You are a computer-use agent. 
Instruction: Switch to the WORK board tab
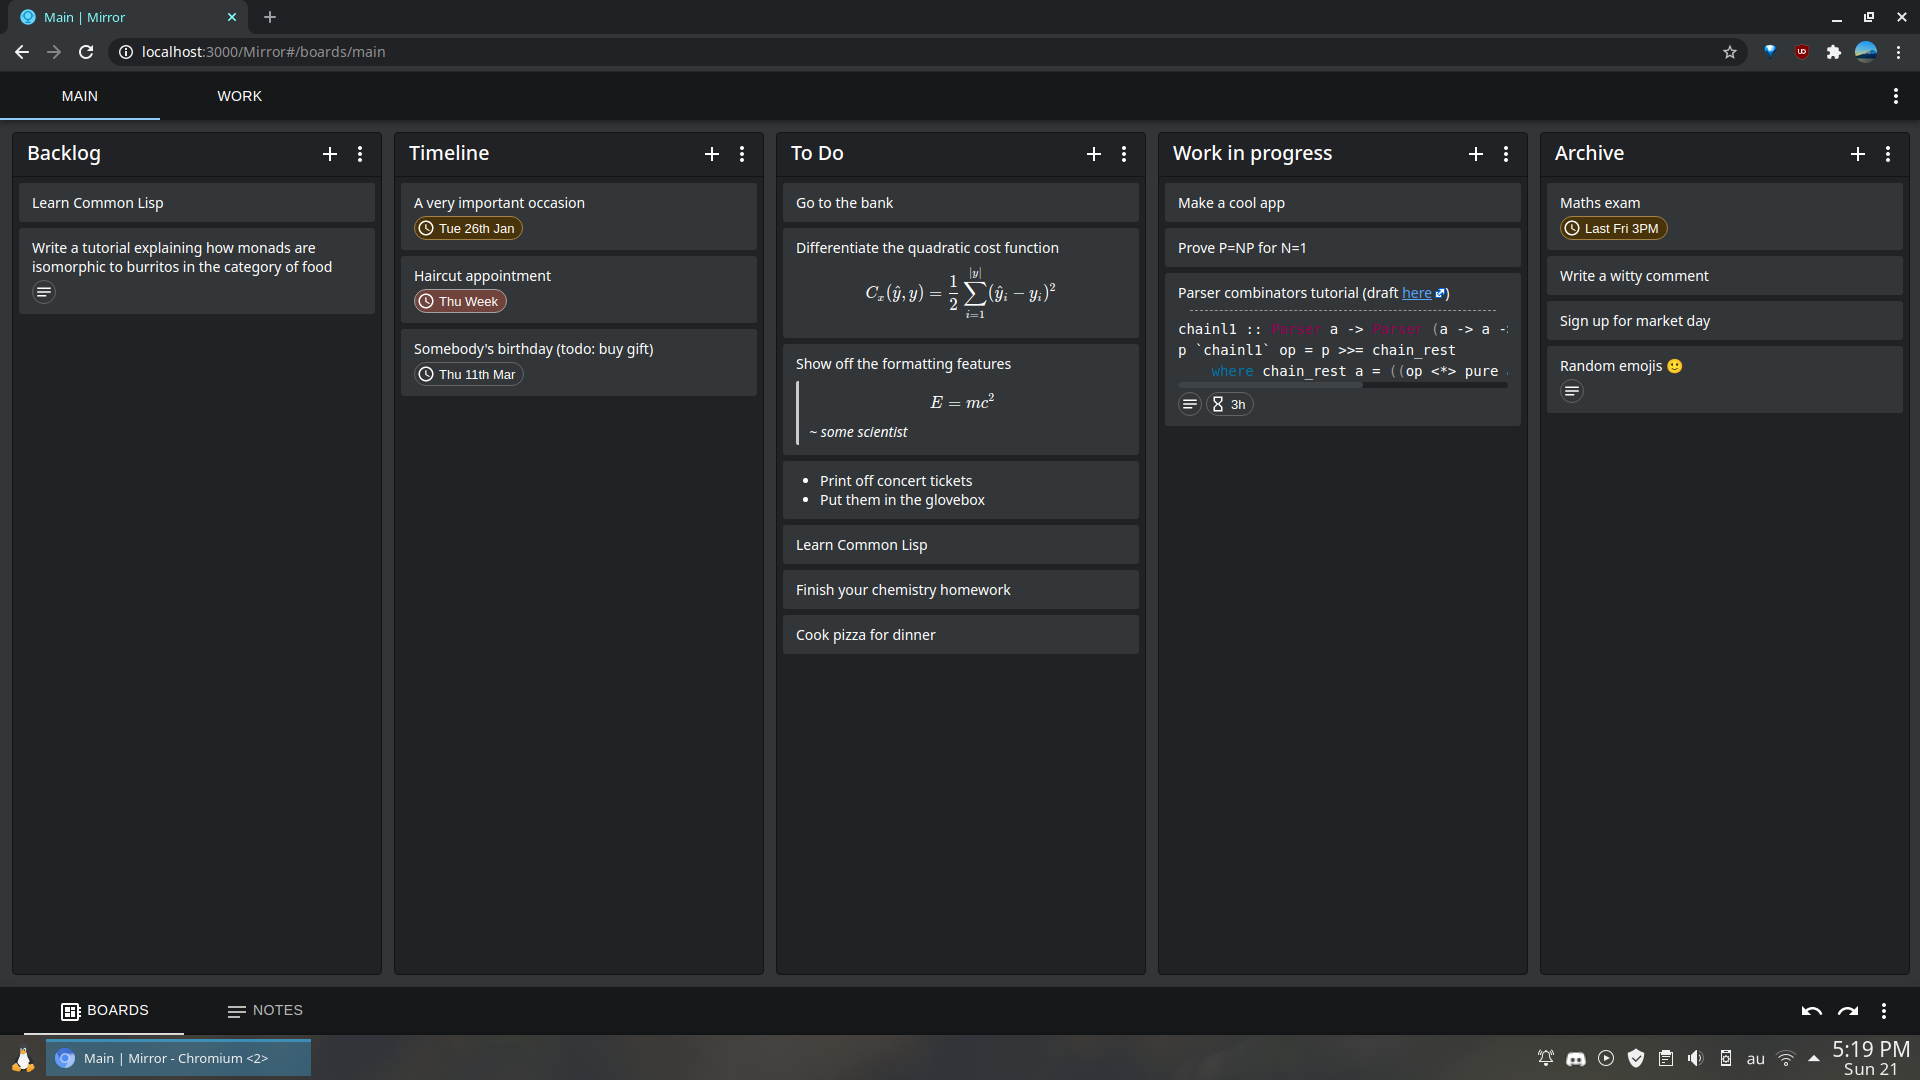pos(239,96)
